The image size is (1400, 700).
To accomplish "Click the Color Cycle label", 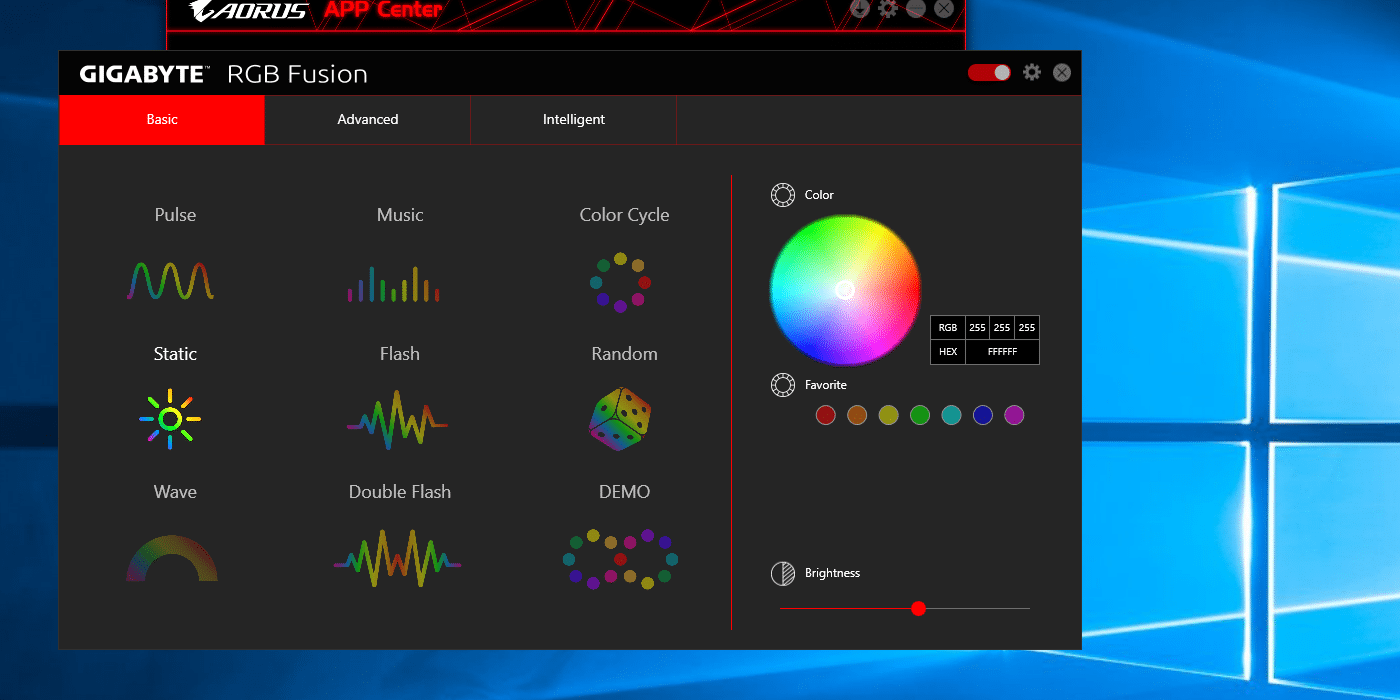I will [x=624, y=215].
